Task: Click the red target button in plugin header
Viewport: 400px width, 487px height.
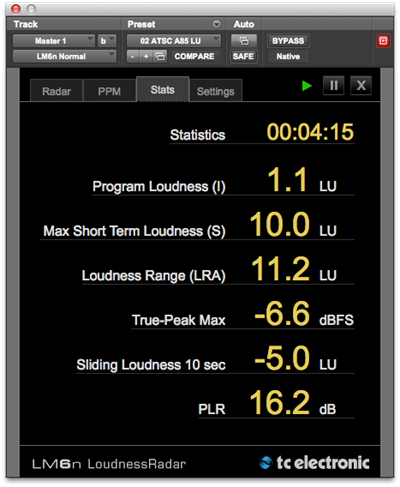Action: click(x=383, y=41)
